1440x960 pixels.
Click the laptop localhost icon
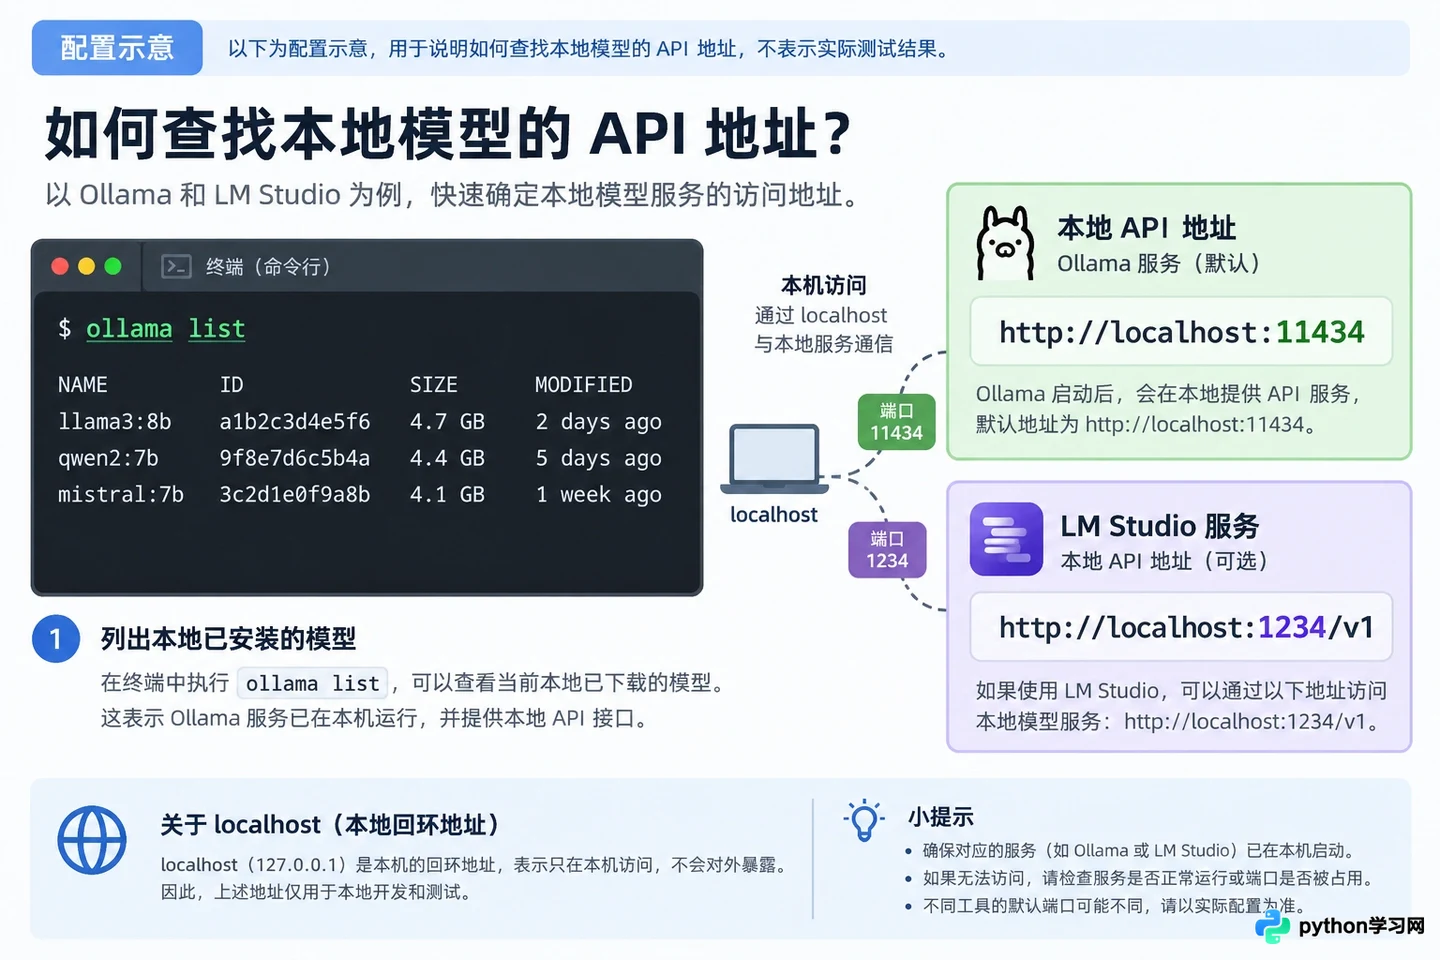[x=774, y=459]
